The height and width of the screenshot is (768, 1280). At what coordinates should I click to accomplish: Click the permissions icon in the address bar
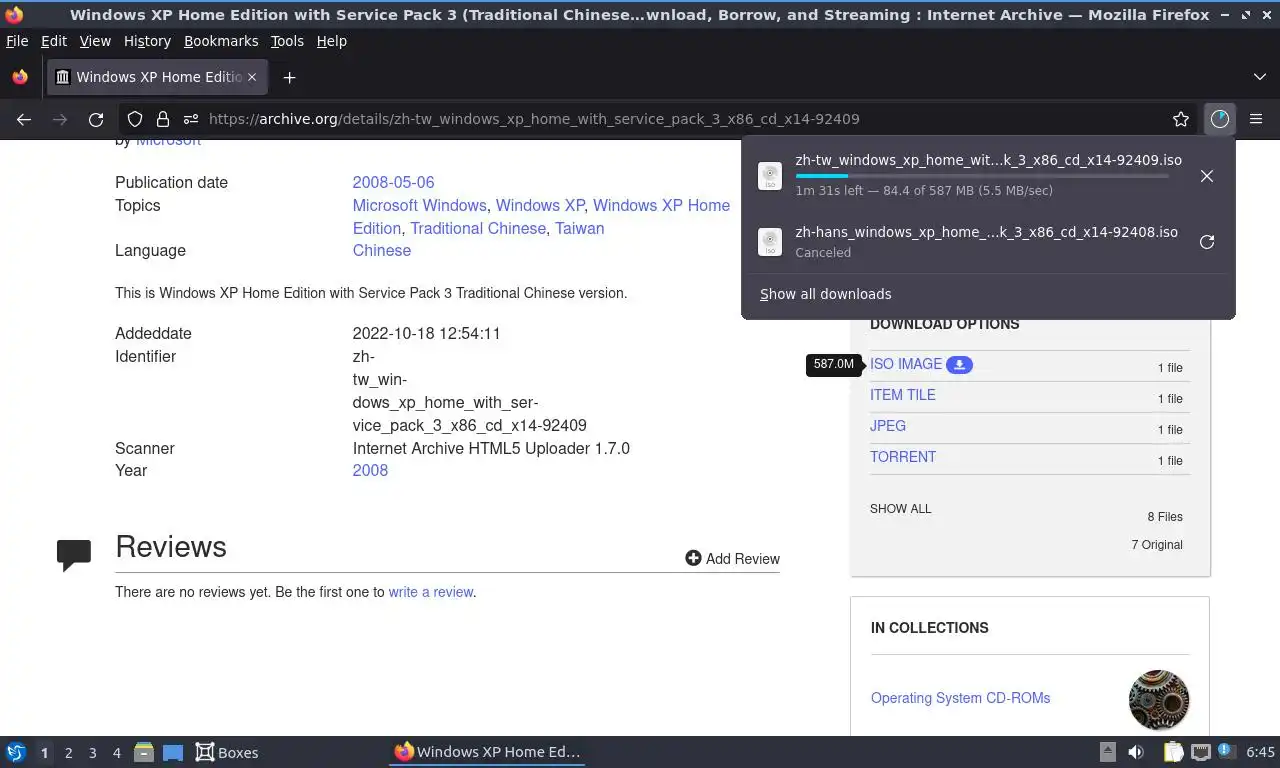click(x=190, y=119)
